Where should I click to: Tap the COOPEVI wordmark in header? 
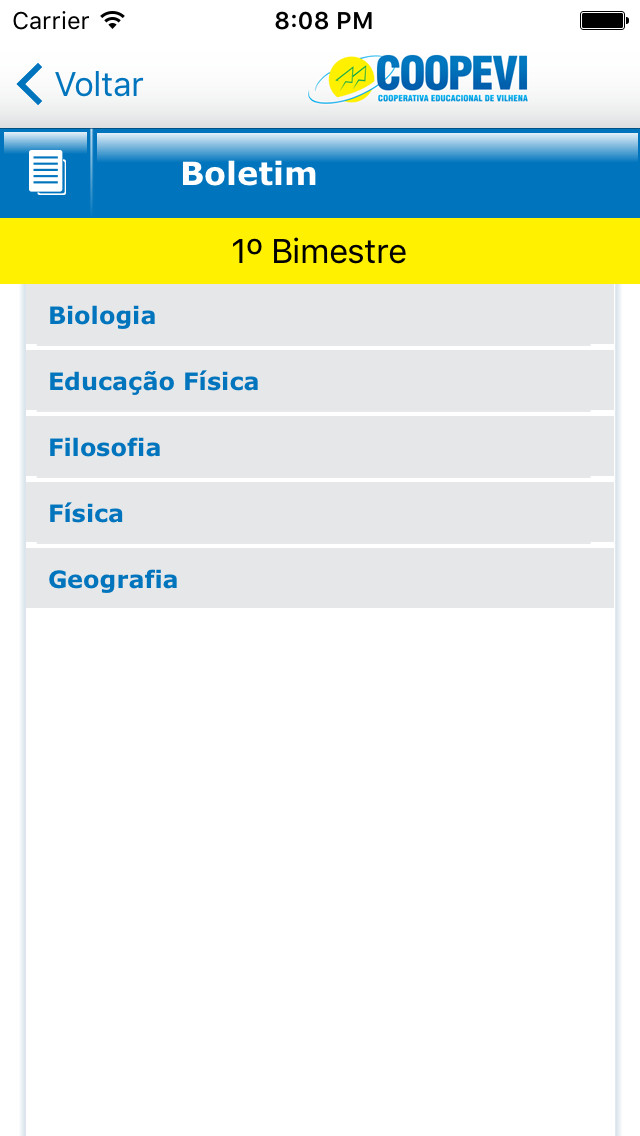452,73
